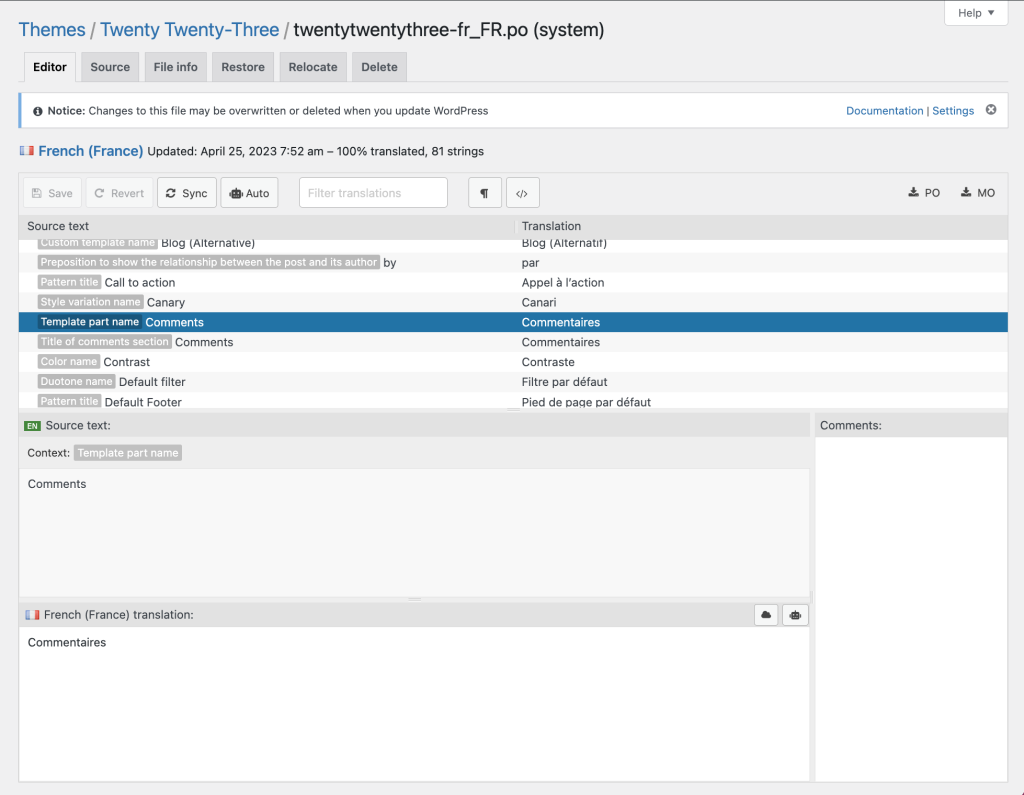Click the French flag icon by locale
Viewport: 1024px width, 795px height.
[27, 151]
